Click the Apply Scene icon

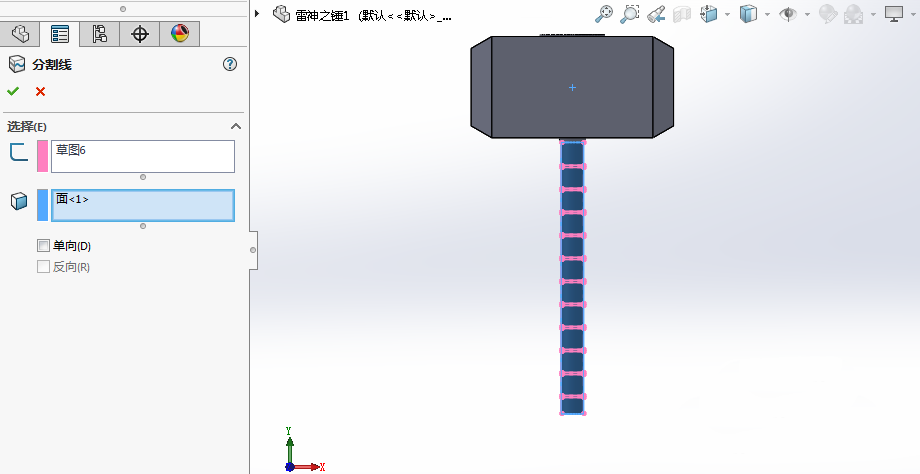[854, 13]
